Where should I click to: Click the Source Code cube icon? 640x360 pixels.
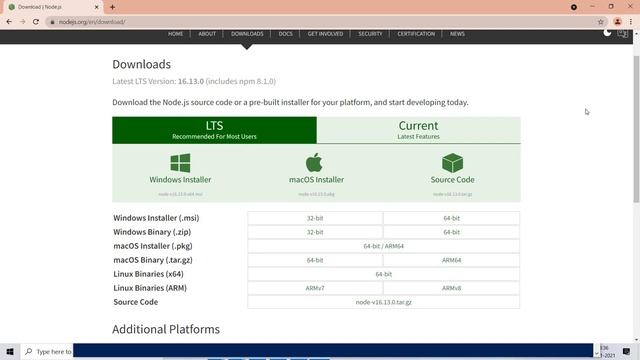tap(452, 163)
